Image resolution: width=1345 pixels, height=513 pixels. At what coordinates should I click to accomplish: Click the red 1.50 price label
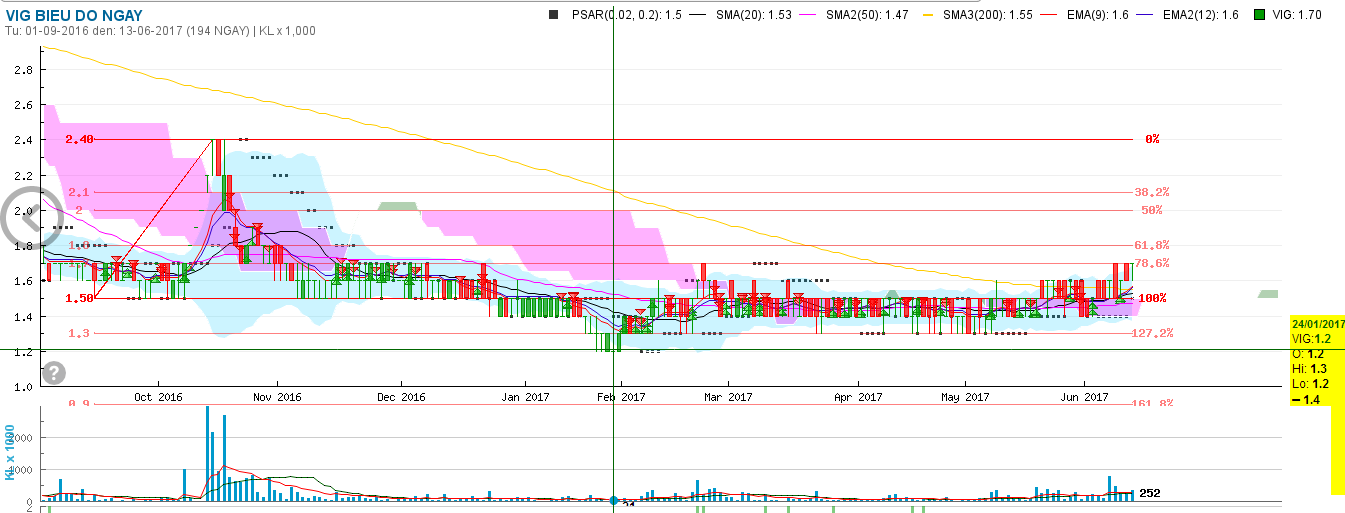[79, 298]
